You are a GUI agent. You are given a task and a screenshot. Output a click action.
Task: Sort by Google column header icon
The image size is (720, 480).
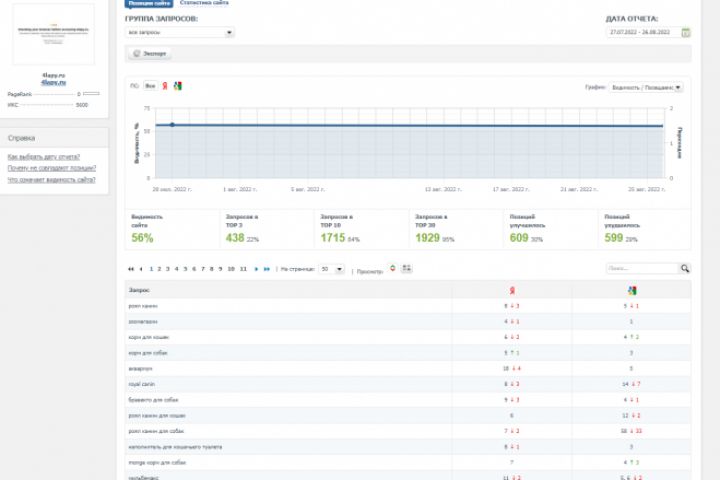[632, 290]
